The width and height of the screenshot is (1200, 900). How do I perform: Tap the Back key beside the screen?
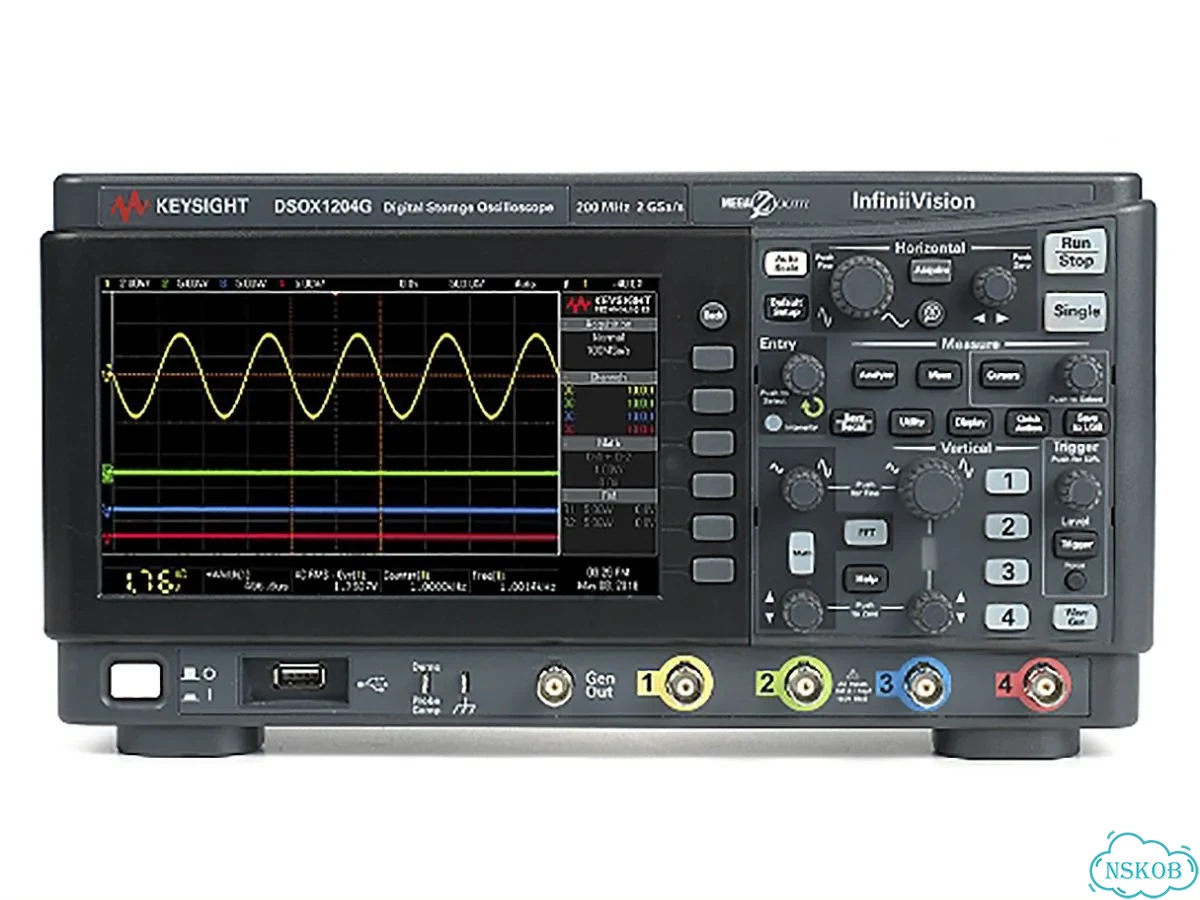pyautogui.click(x=712, y=314)
